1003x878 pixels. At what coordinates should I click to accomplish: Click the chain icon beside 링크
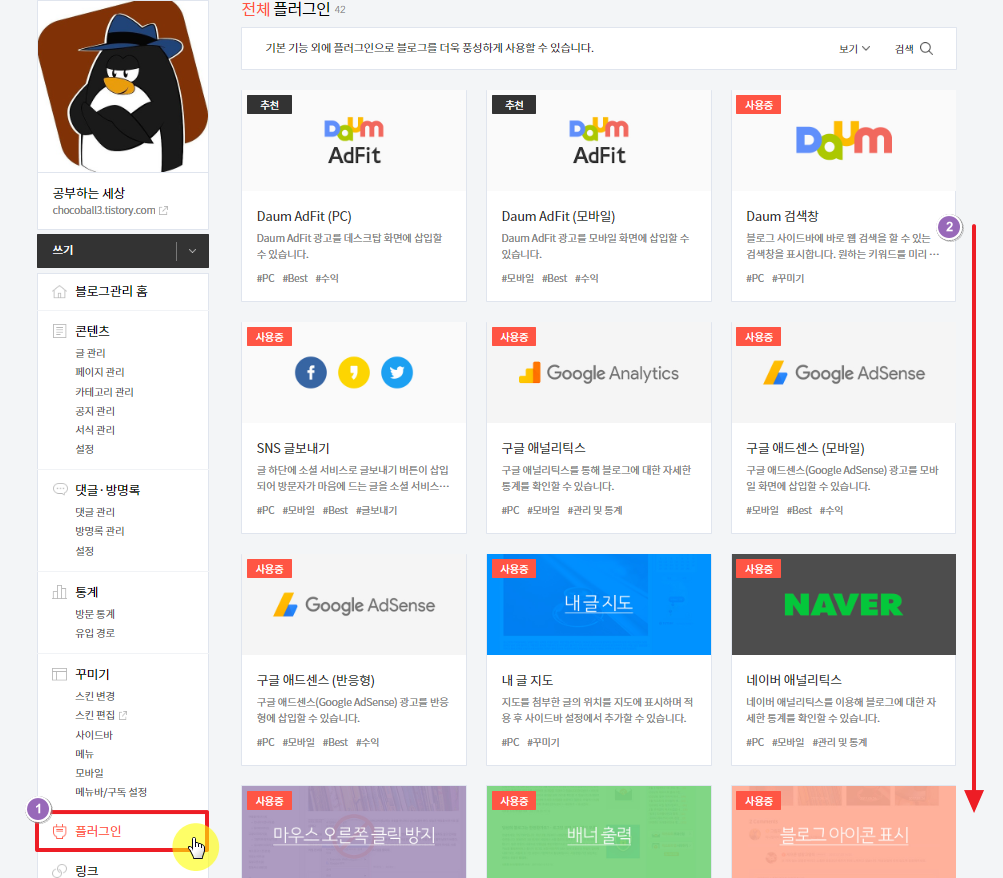[x=59, y=871]
